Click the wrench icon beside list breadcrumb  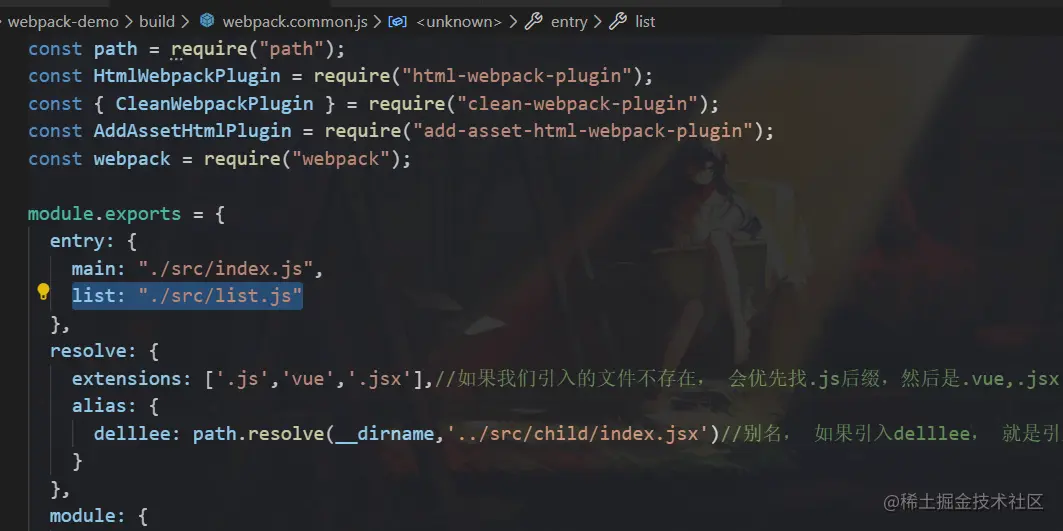tap(618, 22)
